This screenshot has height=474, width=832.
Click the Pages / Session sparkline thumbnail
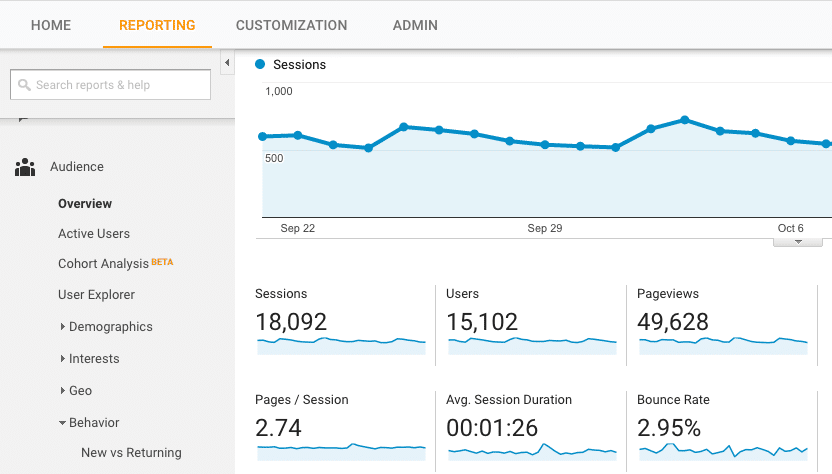coord(341,452)
